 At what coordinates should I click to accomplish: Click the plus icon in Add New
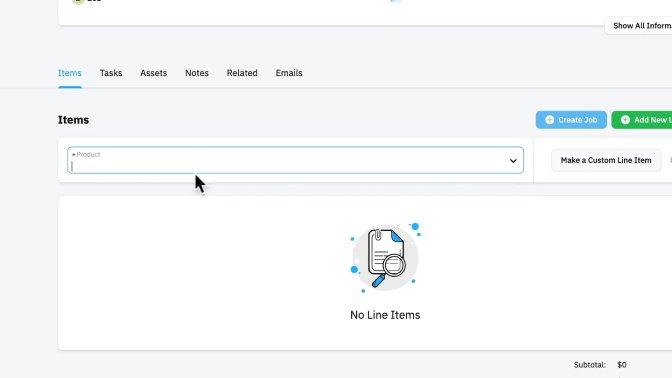pos(625,120)
